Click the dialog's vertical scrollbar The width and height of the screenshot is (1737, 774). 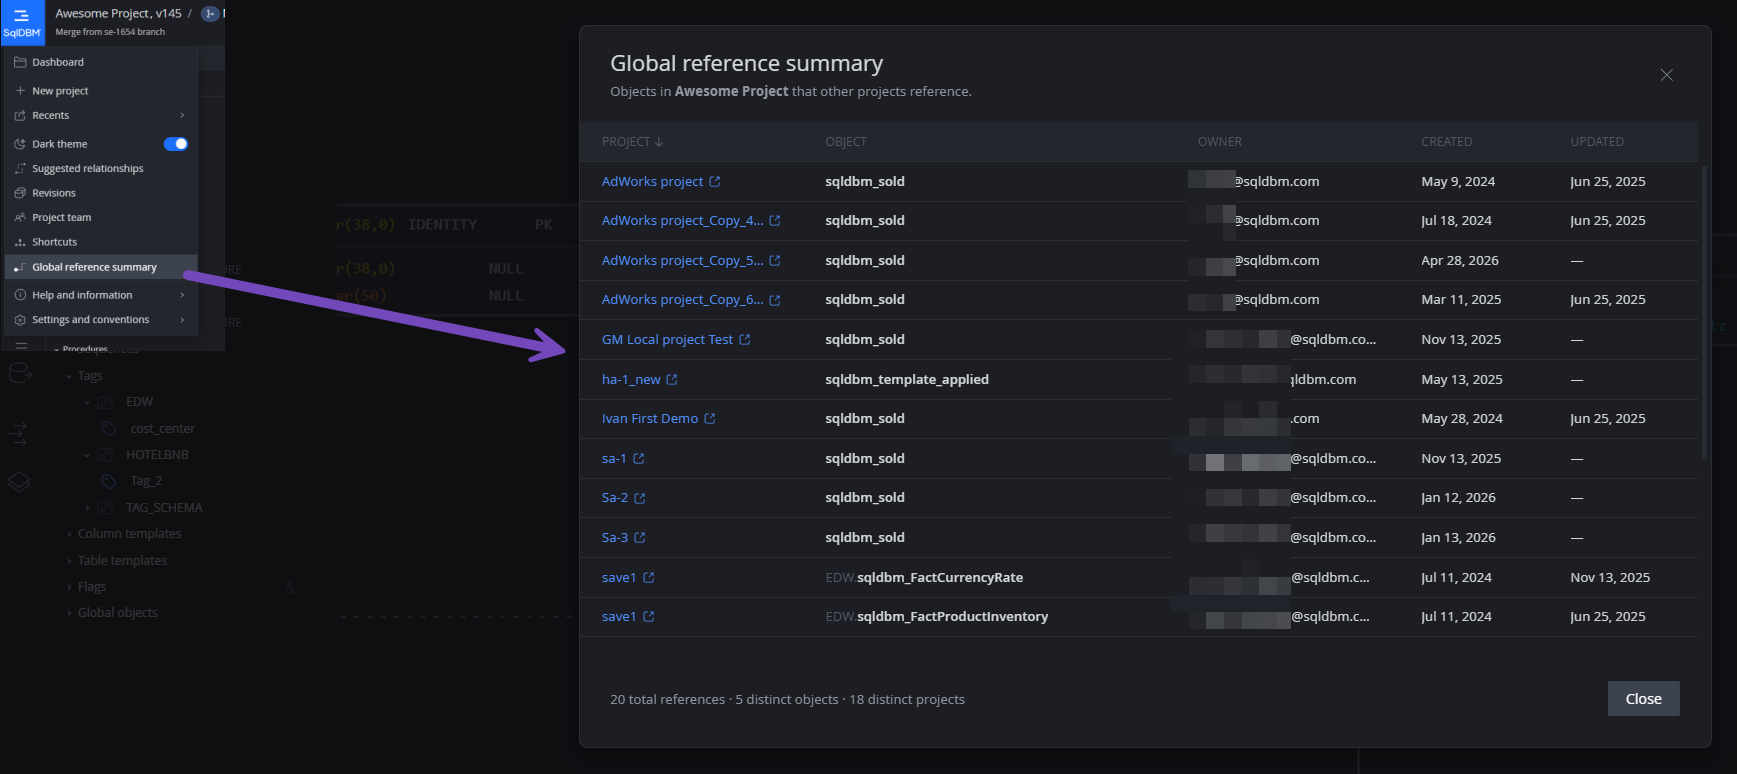[x=1704, y=312]
